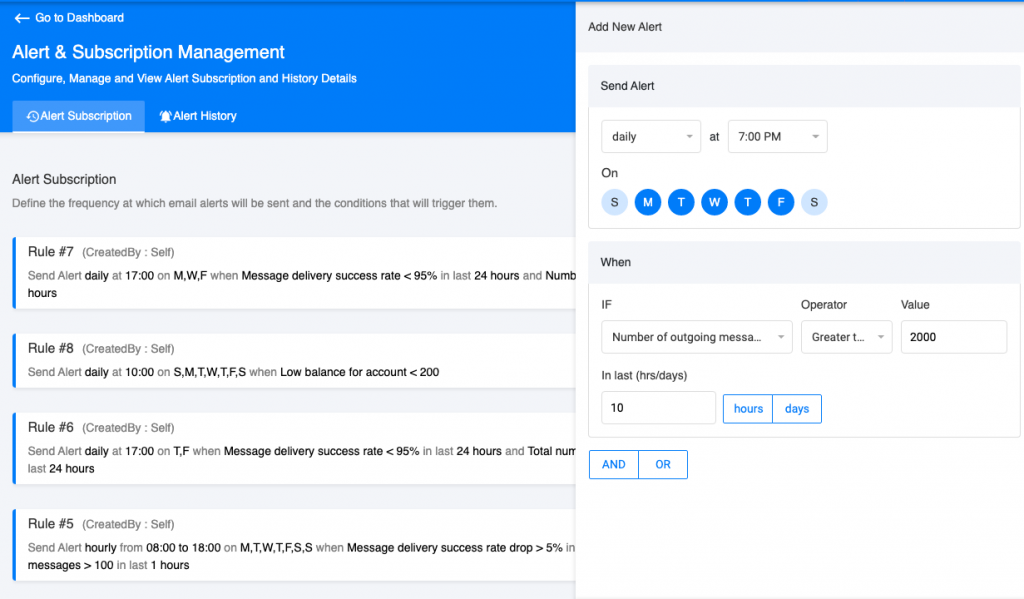Switch to the Alert History tab

(198, 116)
